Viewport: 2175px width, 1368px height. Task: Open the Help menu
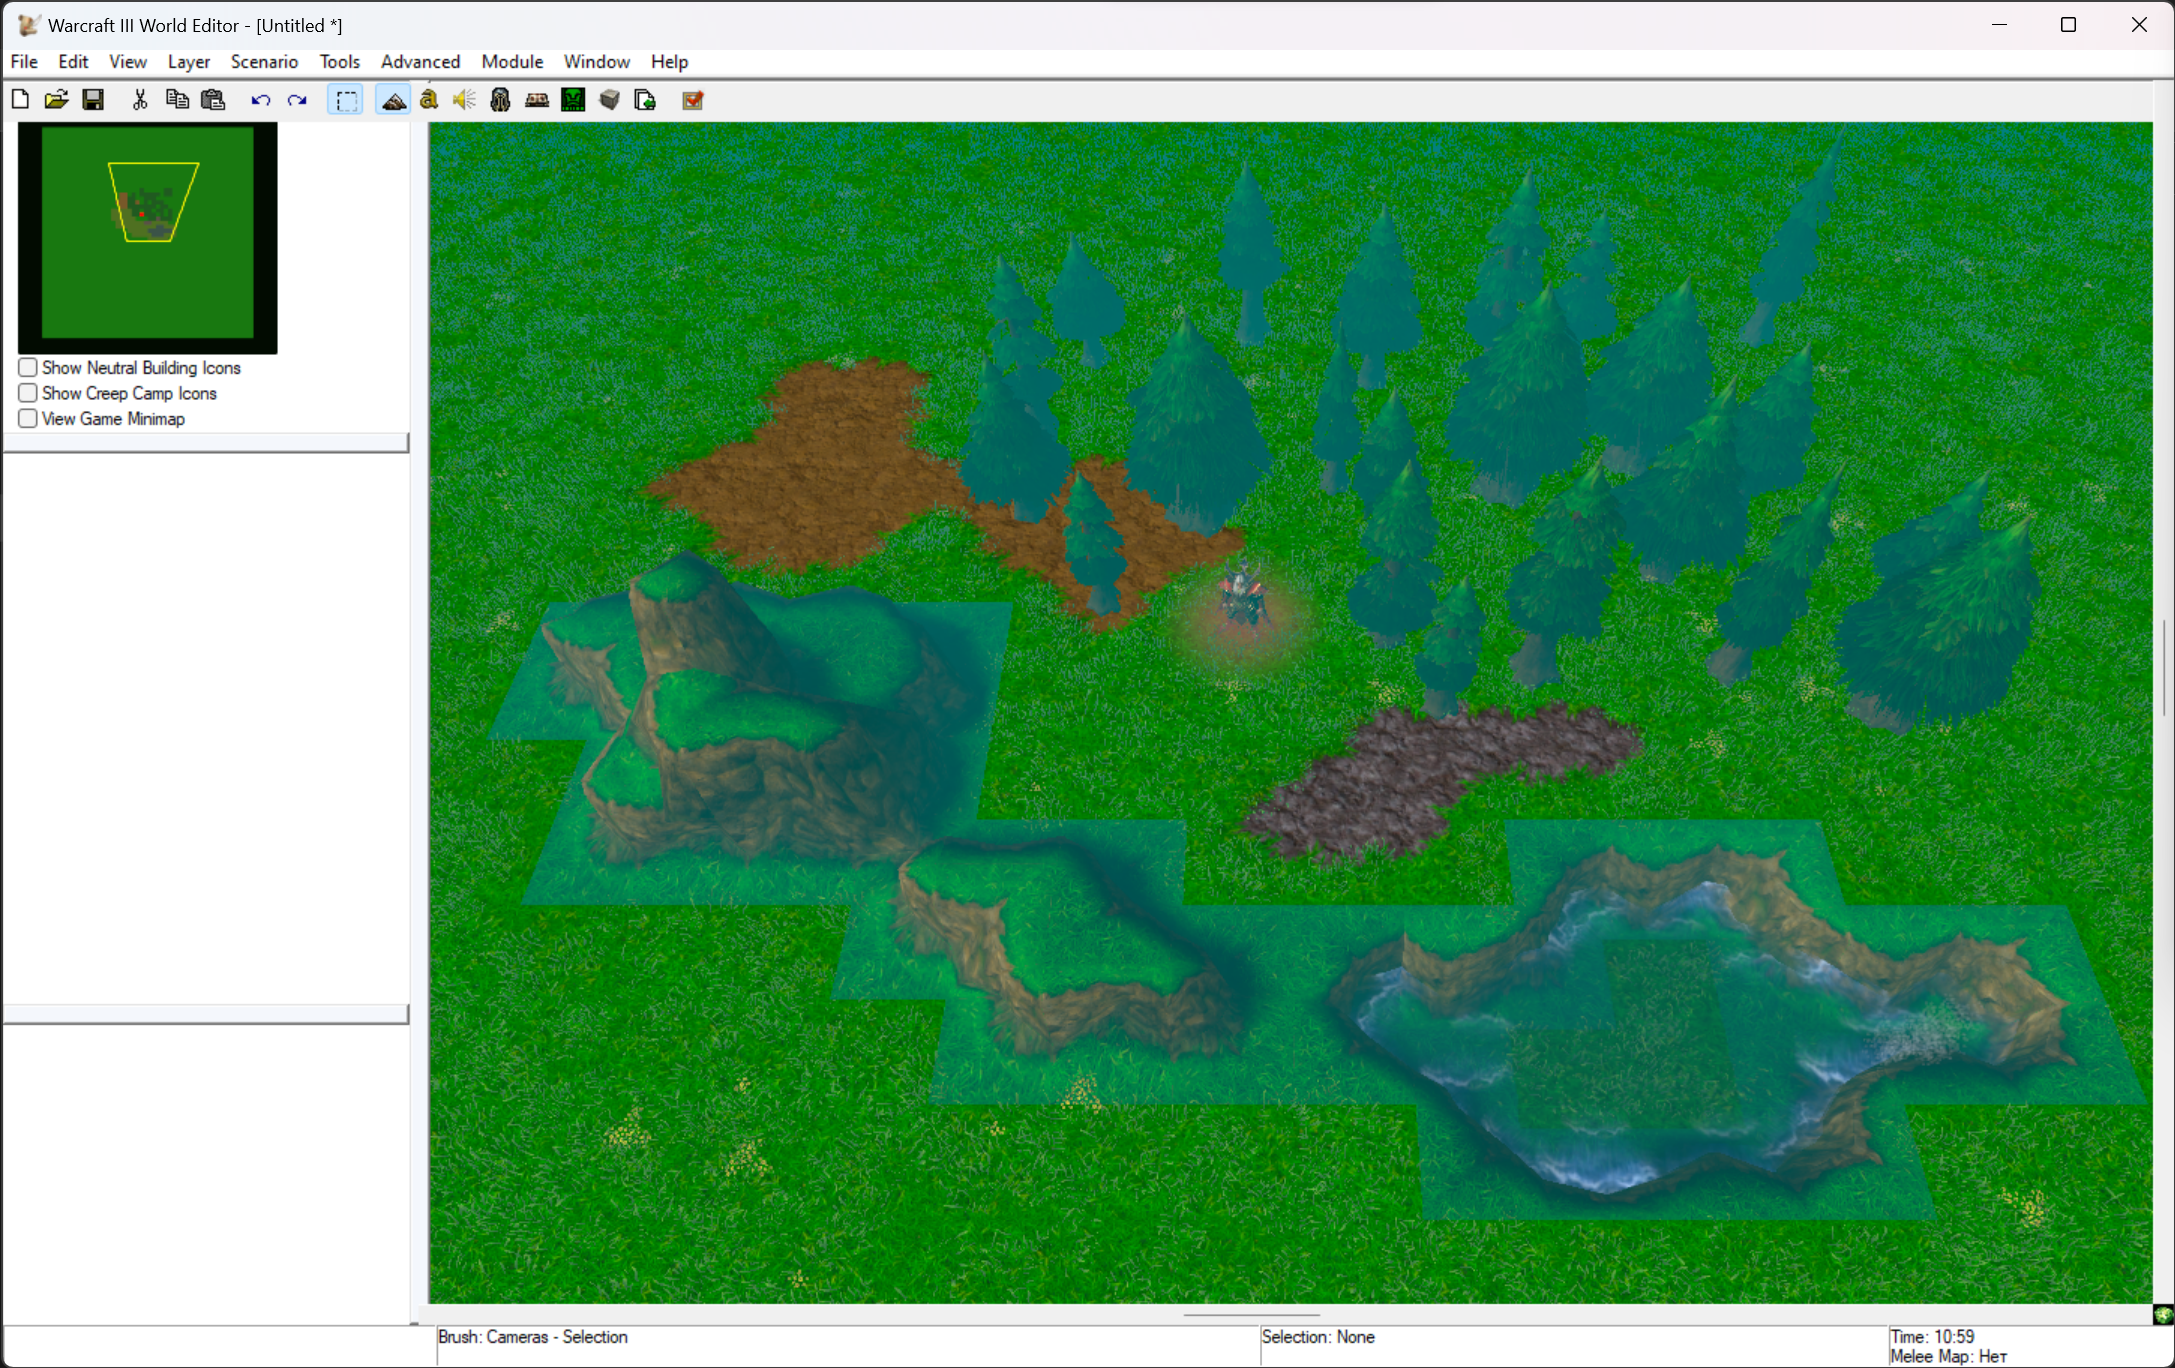click(x=669, y=62)
